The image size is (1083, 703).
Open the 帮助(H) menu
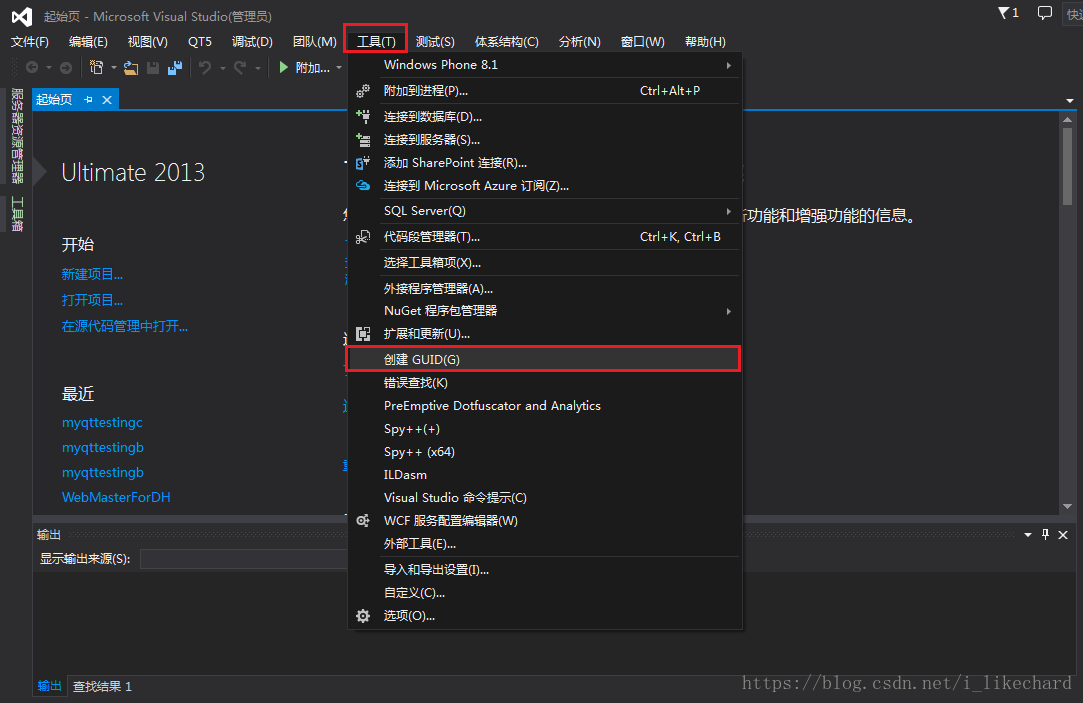[705, 41]
